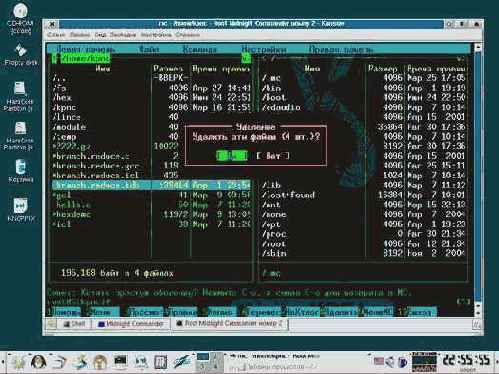Open the Файл menu in MC
Image resolution: width=499 pixels, height=374 pixels.
click(x=149, y=49)
